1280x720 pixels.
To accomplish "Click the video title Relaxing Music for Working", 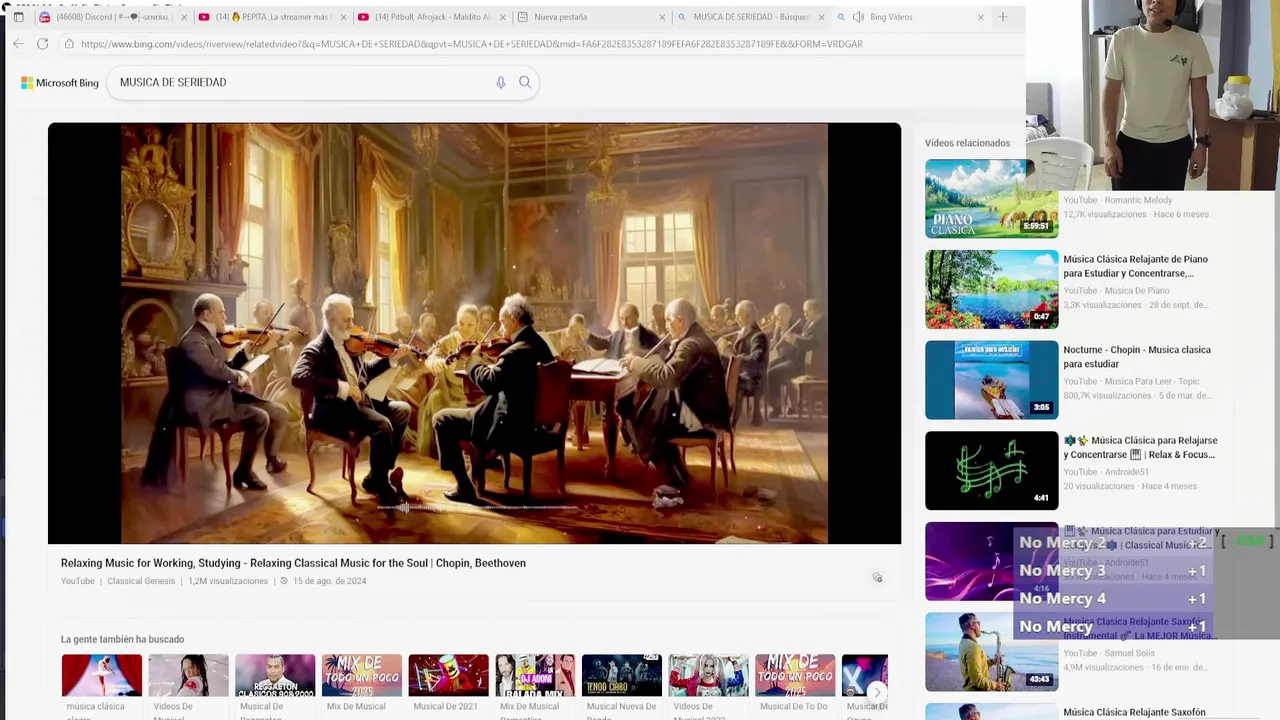I will point(293,563).
